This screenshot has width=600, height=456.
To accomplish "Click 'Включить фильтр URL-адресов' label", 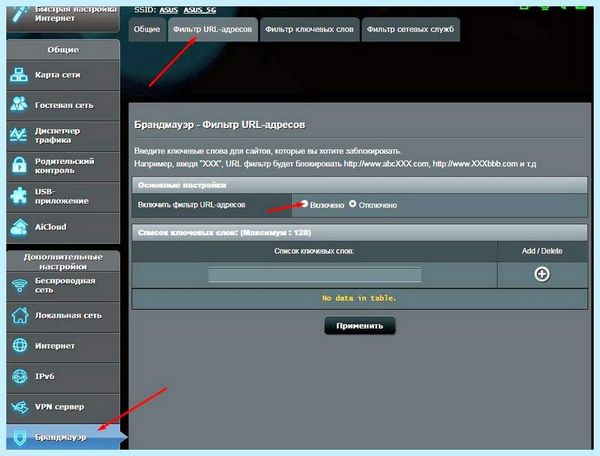I will pyautogui.click(x=191, y=205).
